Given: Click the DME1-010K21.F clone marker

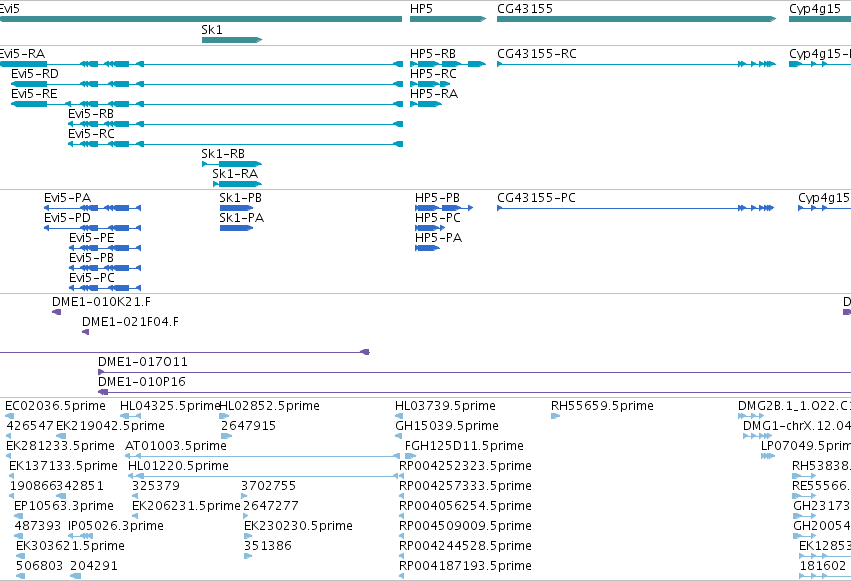Looking at the screenshot, I should tap(56, 312).
